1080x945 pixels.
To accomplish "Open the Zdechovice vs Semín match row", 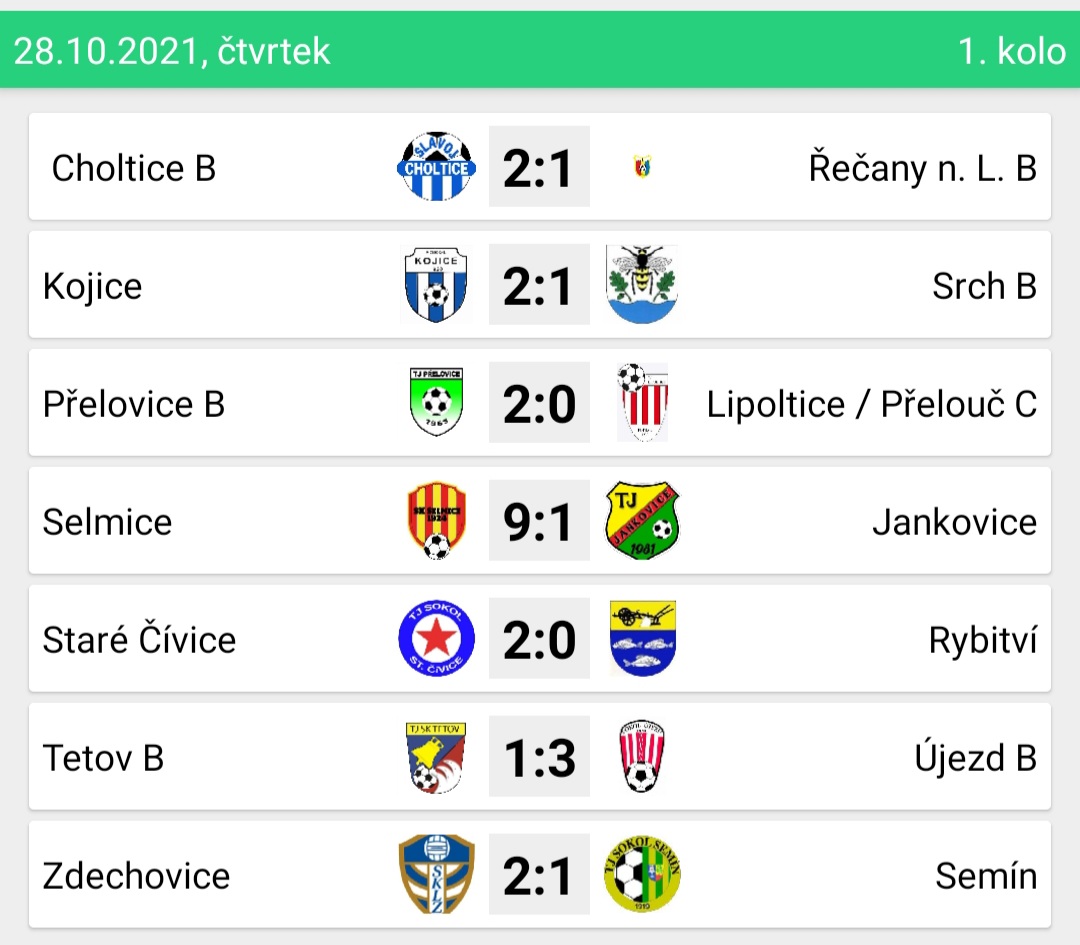I will click(x=540, y=874).
